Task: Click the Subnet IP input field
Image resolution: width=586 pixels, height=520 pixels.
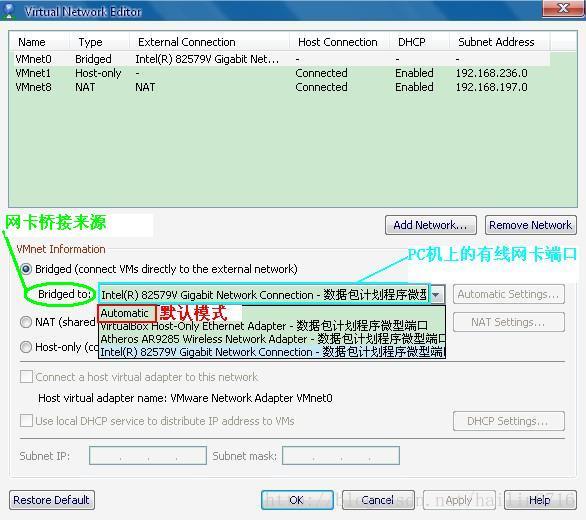Action: click(148, 456)
